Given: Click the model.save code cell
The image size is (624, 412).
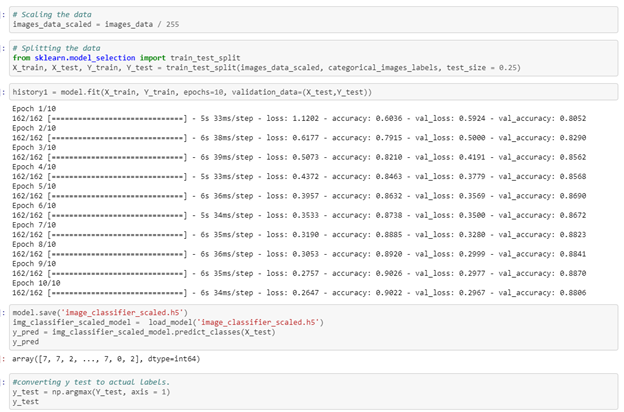Looking at the screenshot, I should pyautogui.click(x=314, y=327).
